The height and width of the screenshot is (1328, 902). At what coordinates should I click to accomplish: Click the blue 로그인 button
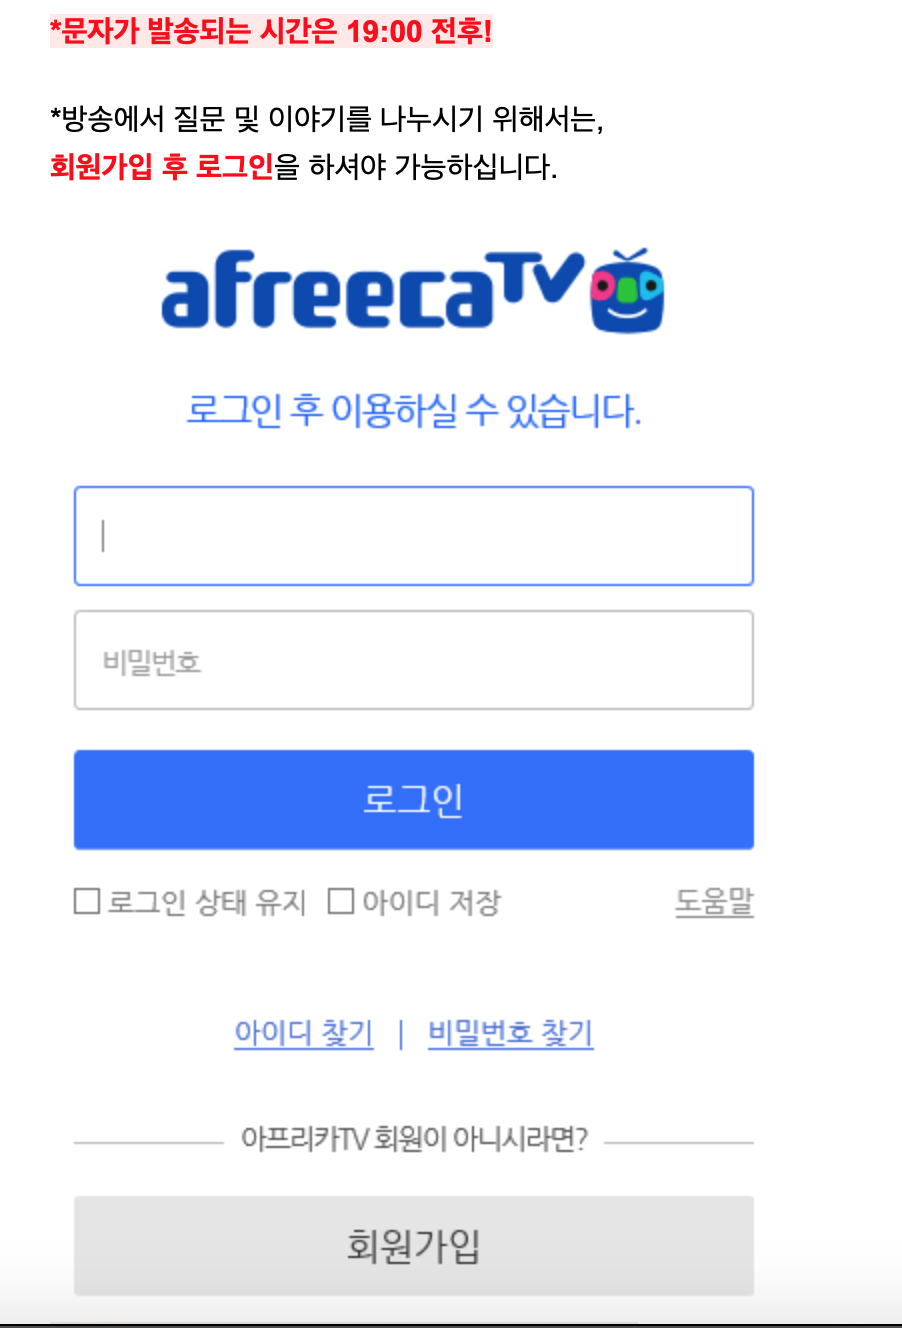(413, 800)
